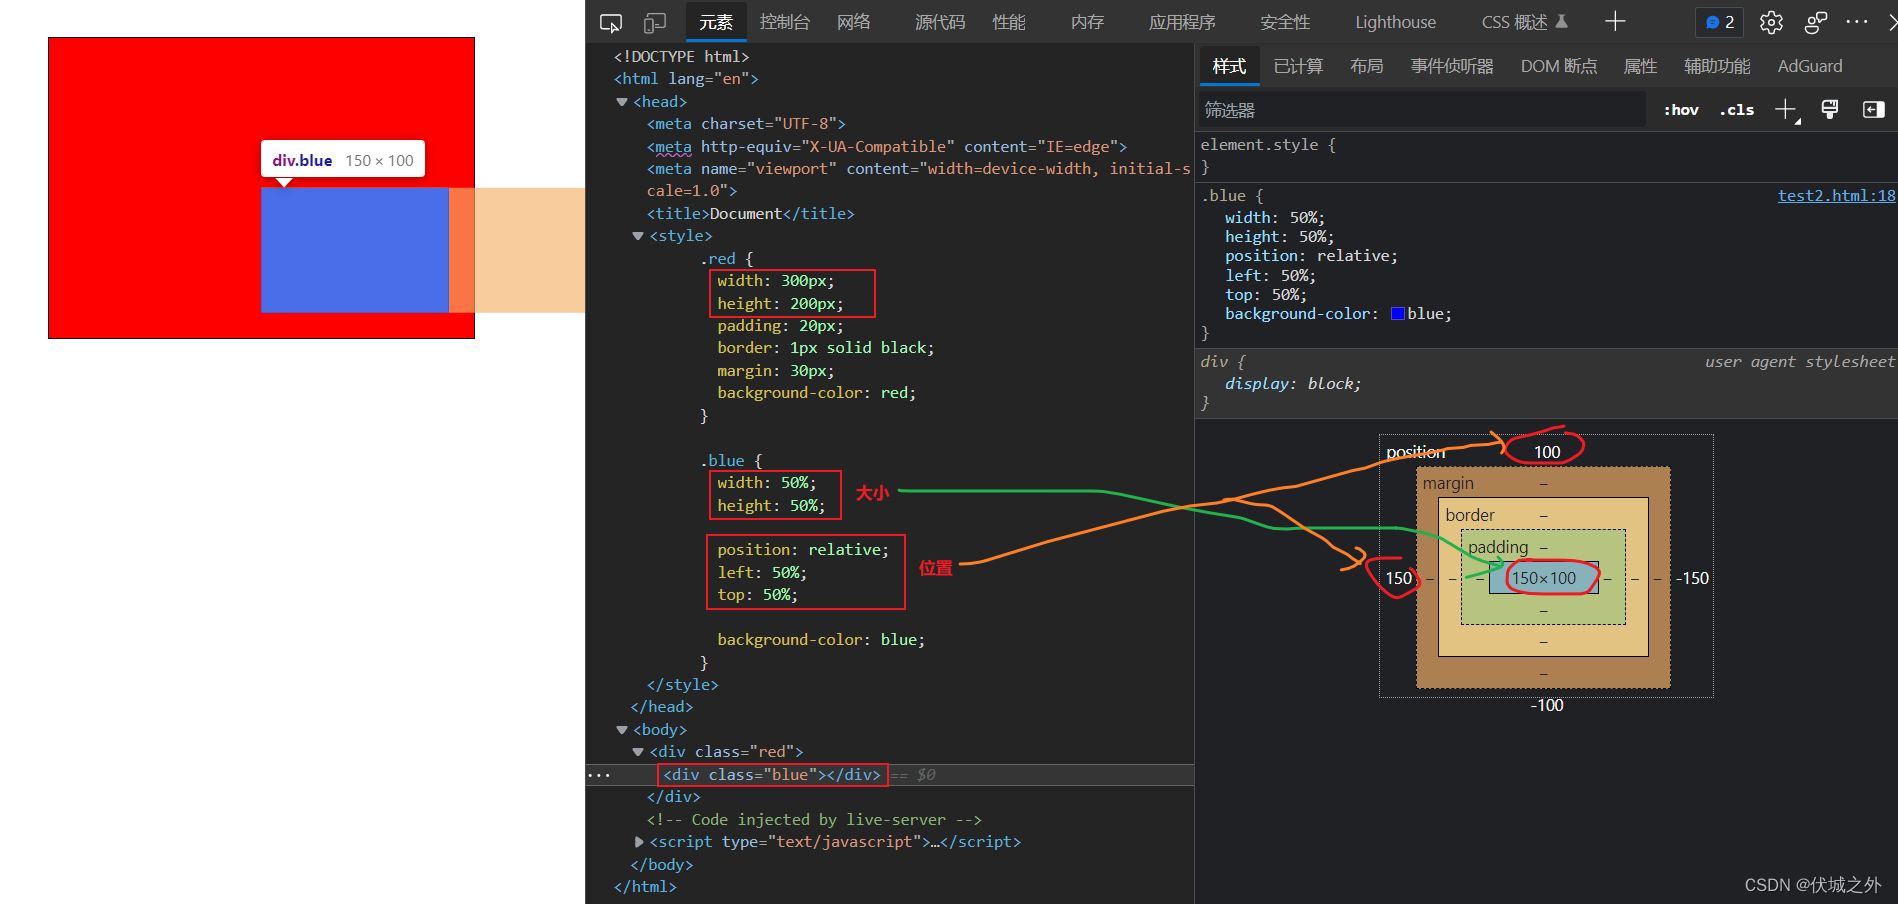Collapse the style element node
Image resolution: width=1898 pixels, height=904 pixels.
pos(638,236)
